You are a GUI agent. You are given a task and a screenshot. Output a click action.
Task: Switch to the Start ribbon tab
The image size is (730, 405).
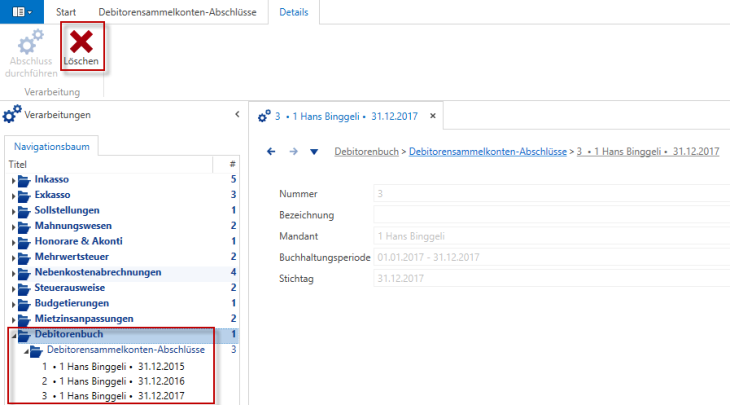[66, 12]
